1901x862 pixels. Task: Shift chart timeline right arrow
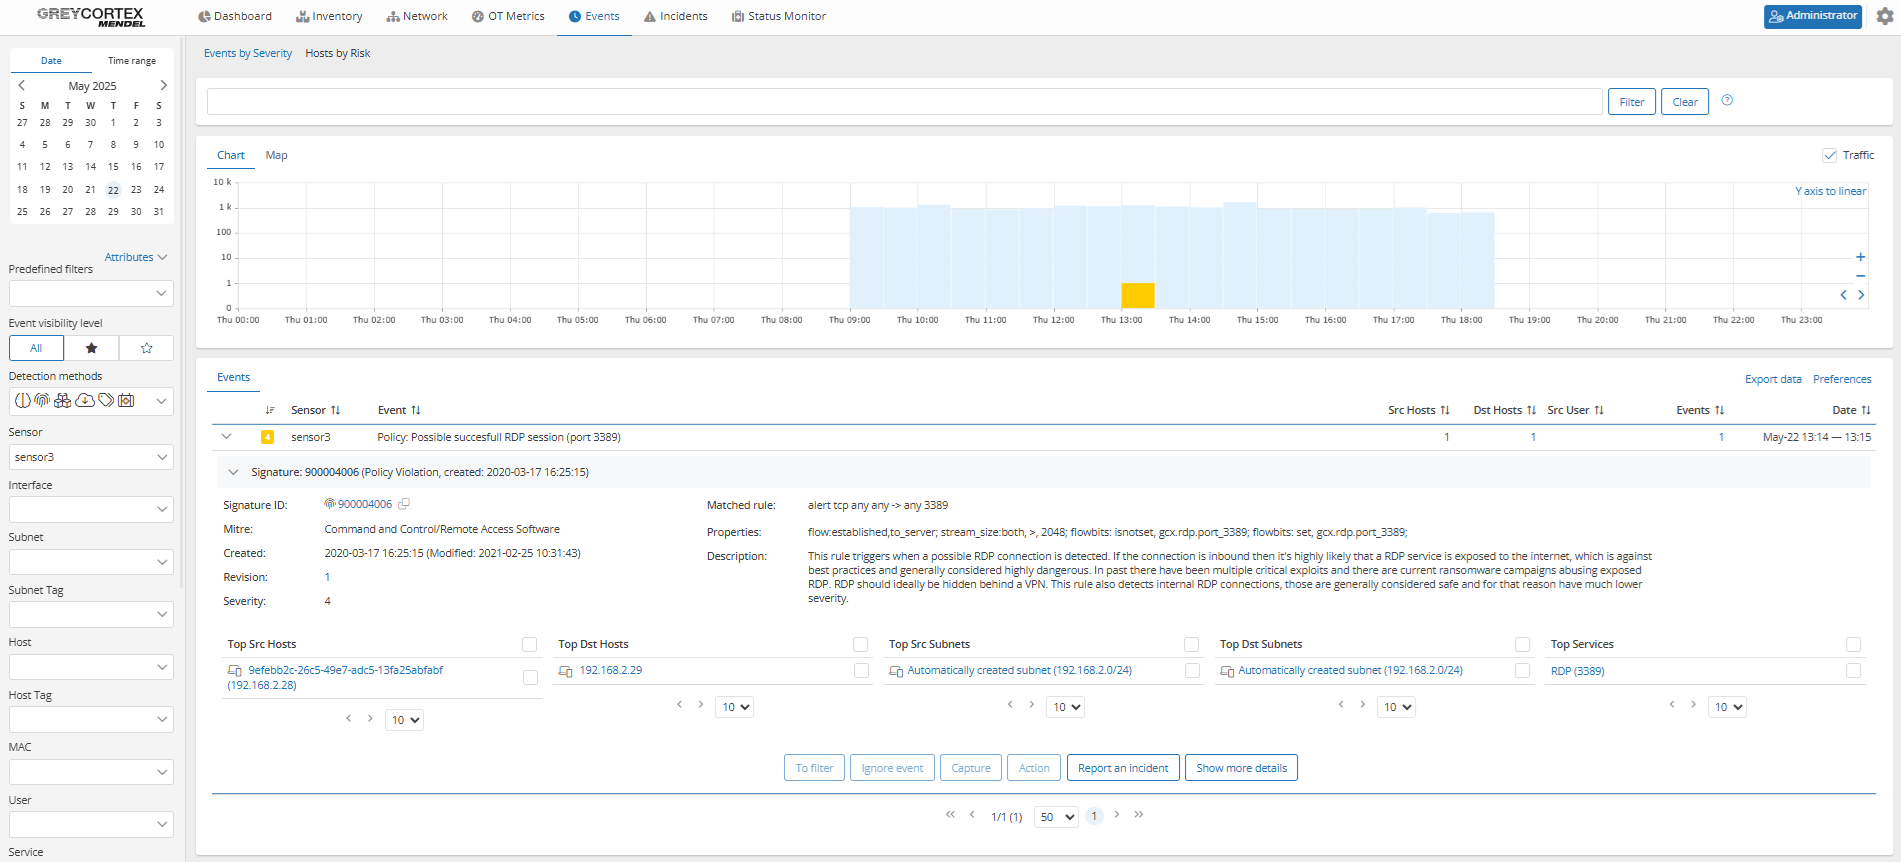[1861, 295]
